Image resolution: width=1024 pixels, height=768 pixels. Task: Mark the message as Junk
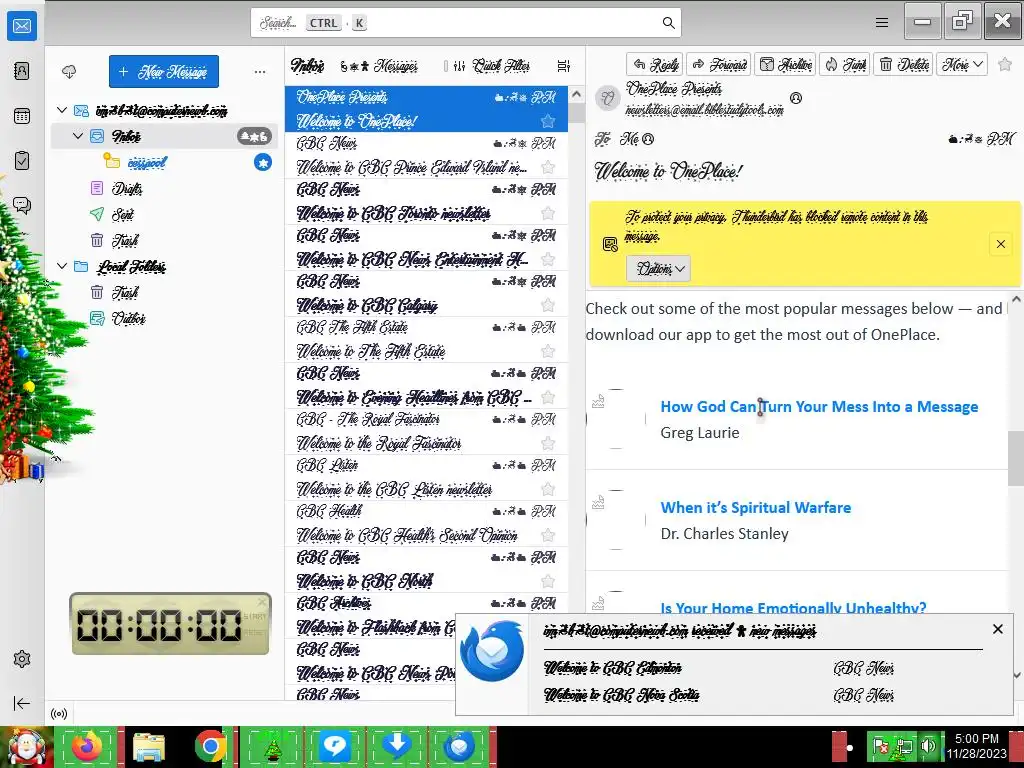[845, 64]
